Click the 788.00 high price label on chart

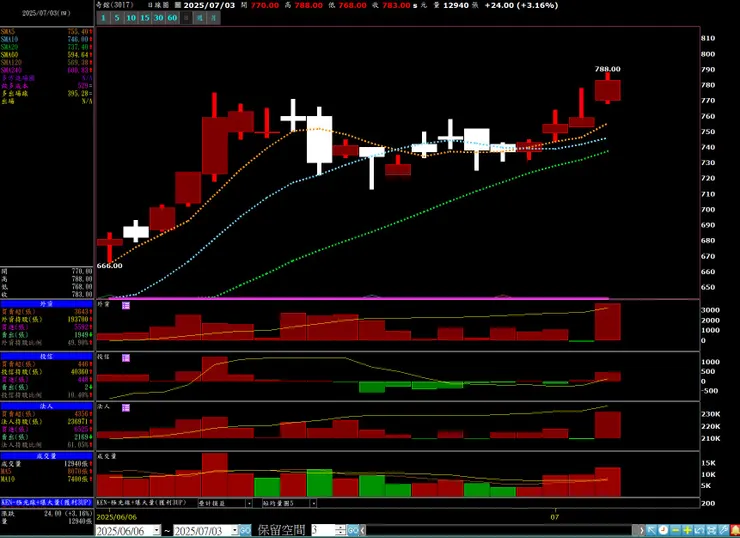608,69
